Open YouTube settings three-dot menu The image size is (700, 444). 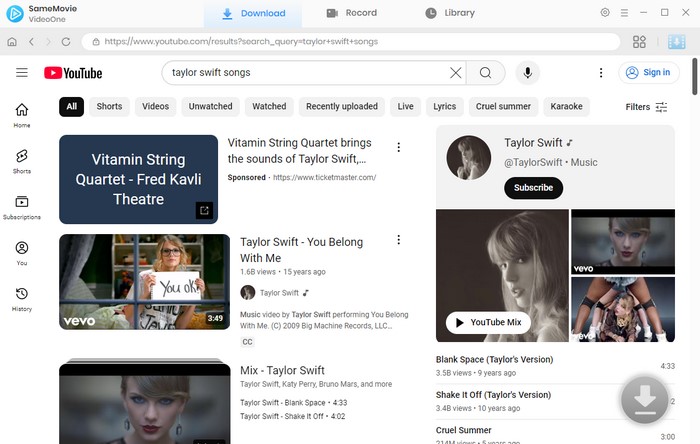[x=601, y=73]
